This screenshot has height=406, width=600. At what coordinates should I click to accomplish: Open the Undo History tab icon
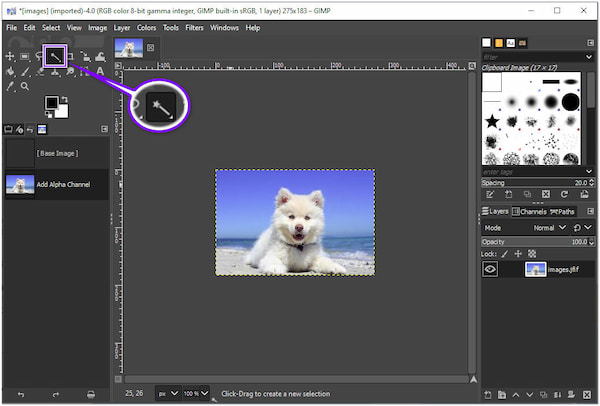[x=30, y=129]
